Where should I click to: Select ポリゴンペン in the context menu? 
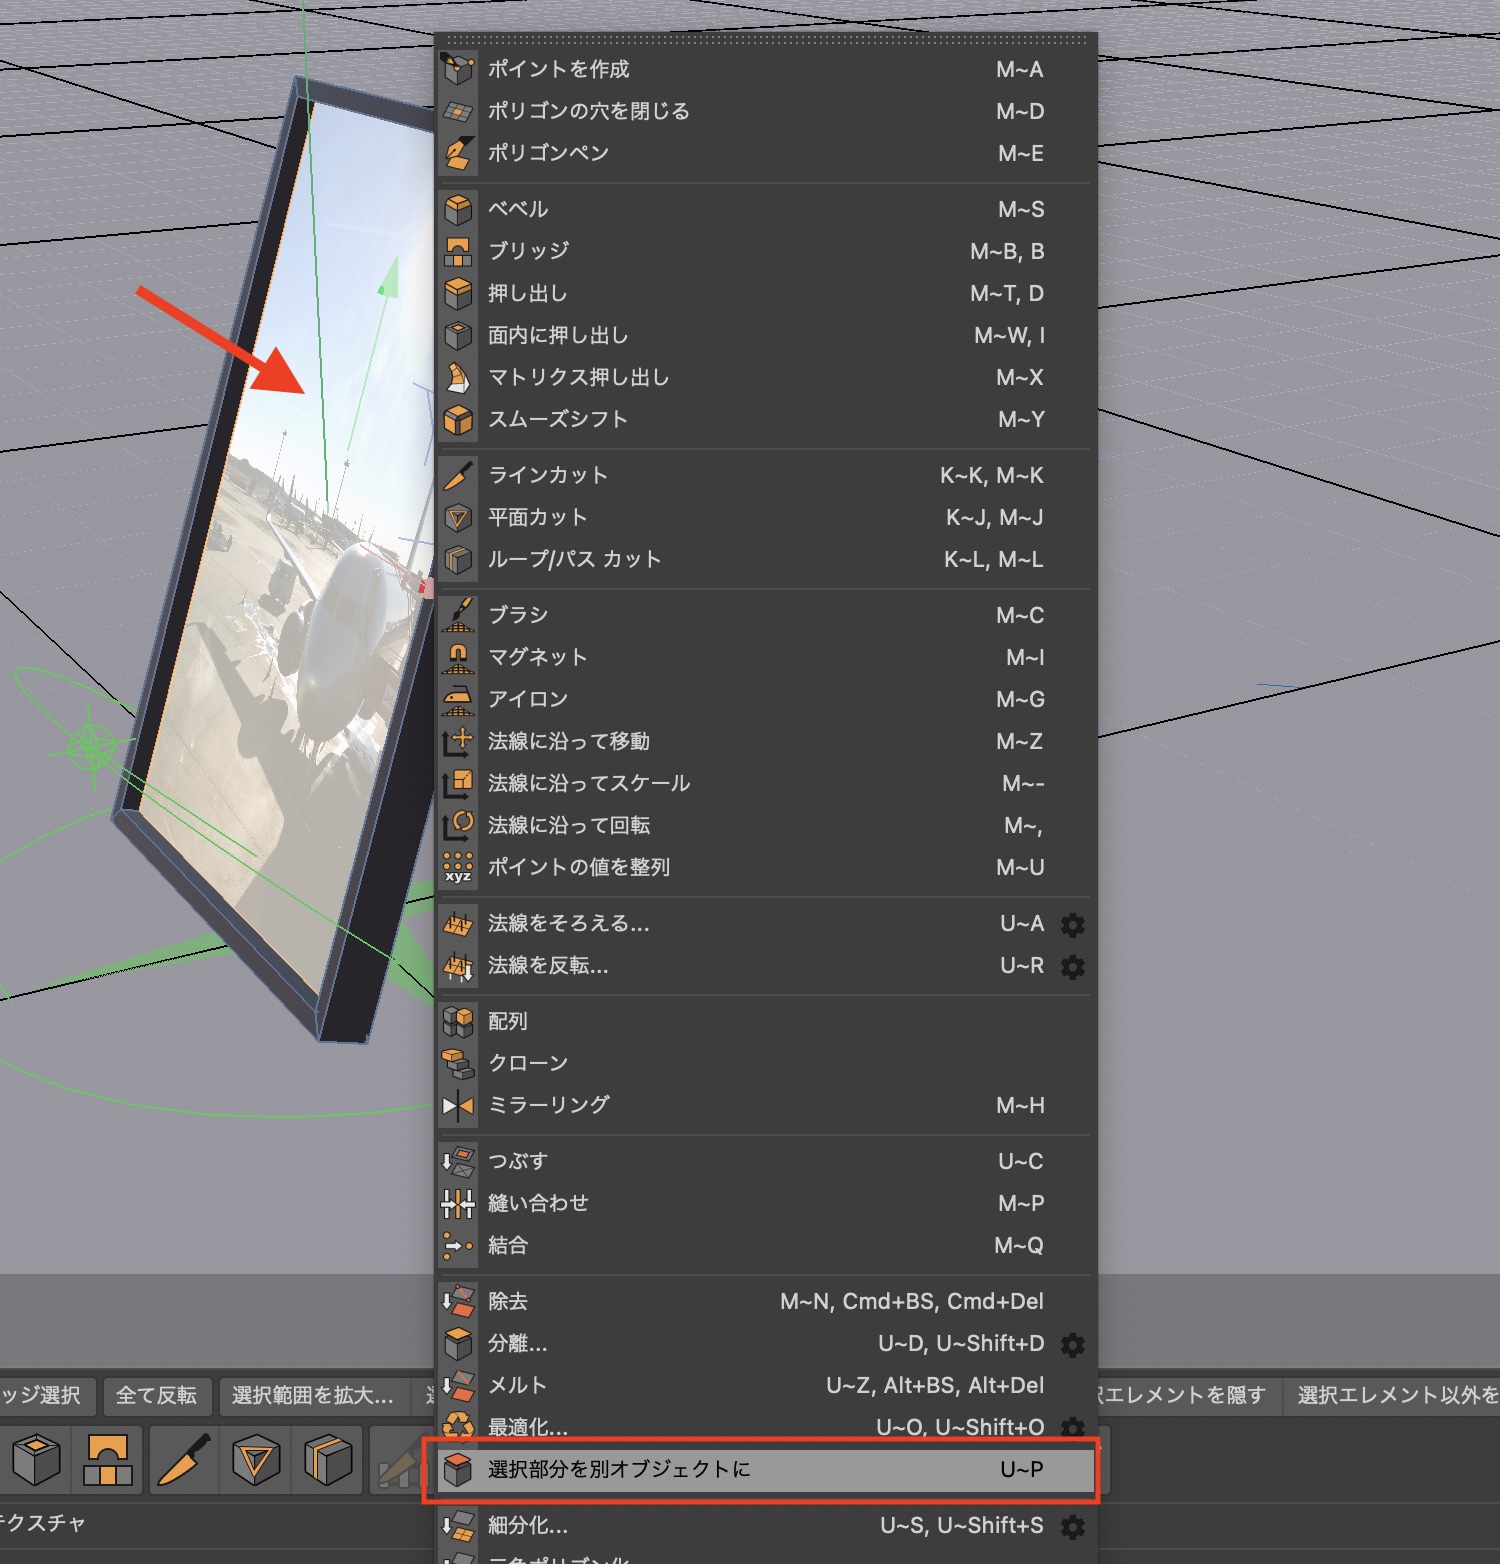point(548,153)
